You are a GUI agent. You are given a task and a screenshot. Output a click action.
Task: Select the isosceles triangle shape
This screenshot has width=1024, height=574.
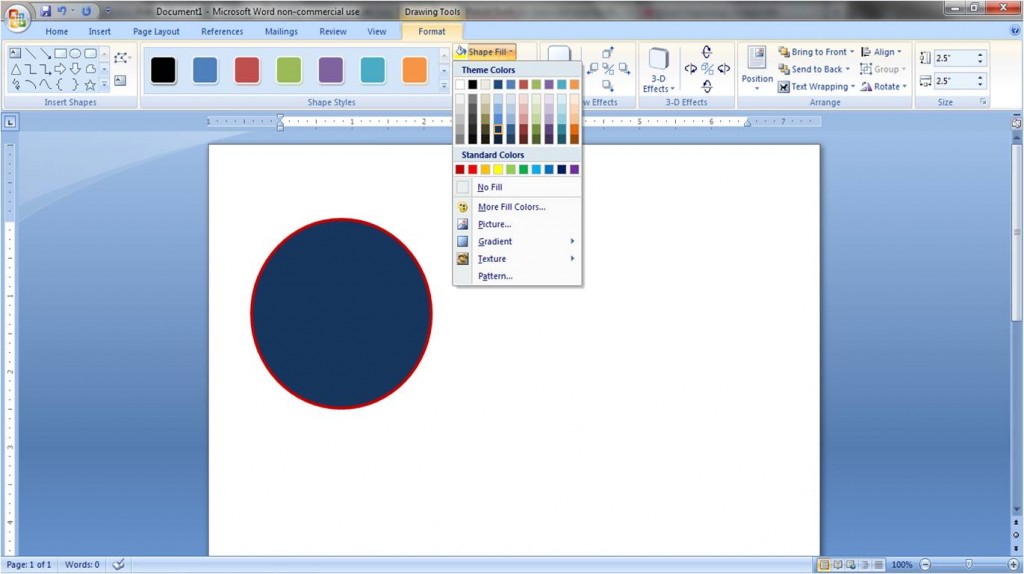16,69
